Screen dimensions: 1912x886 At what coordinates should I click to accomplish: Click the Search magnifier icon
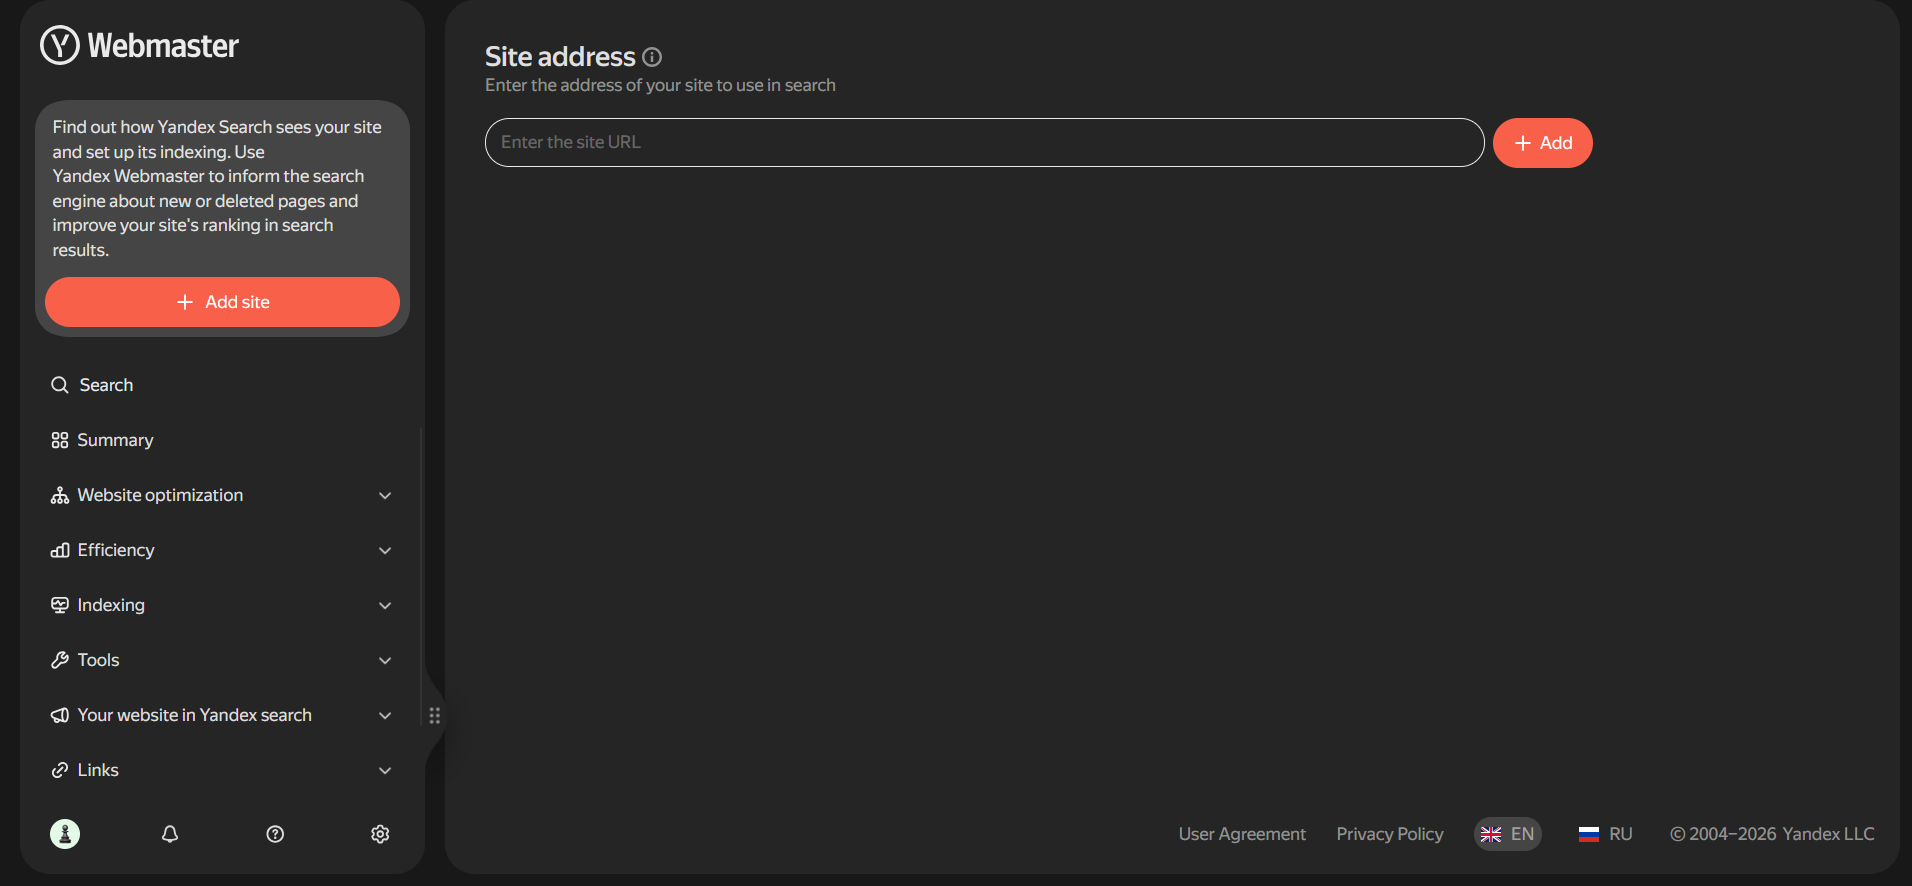(60, 385)
